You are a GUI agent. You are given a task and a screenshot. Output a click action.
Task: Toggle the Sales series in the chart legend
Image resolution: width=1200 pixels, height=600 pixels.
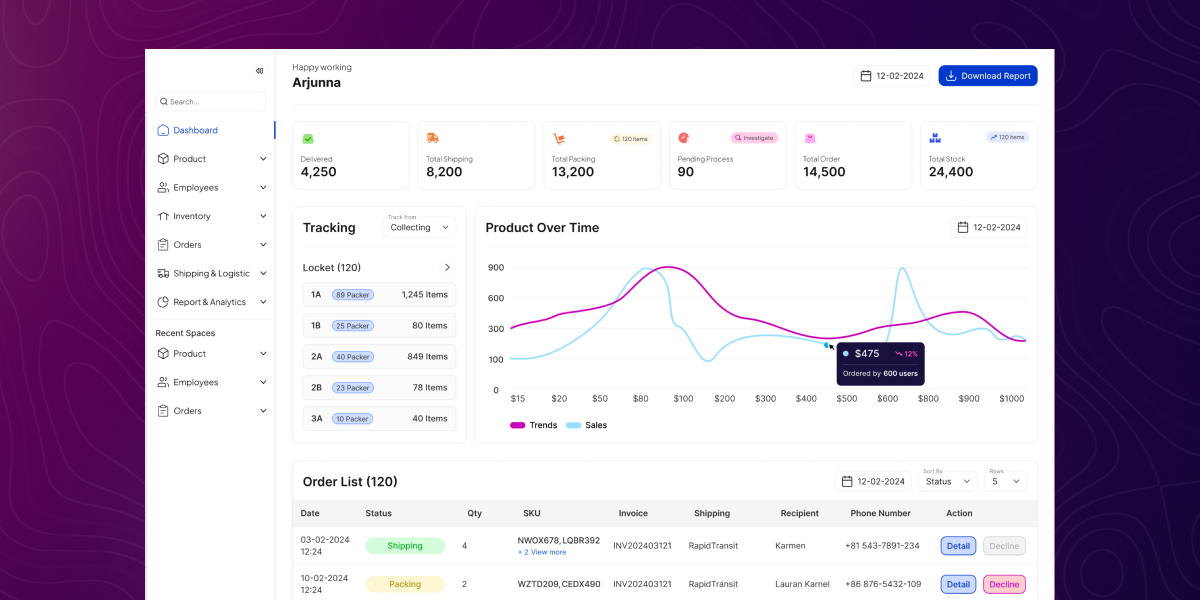[x=587, y=425]
